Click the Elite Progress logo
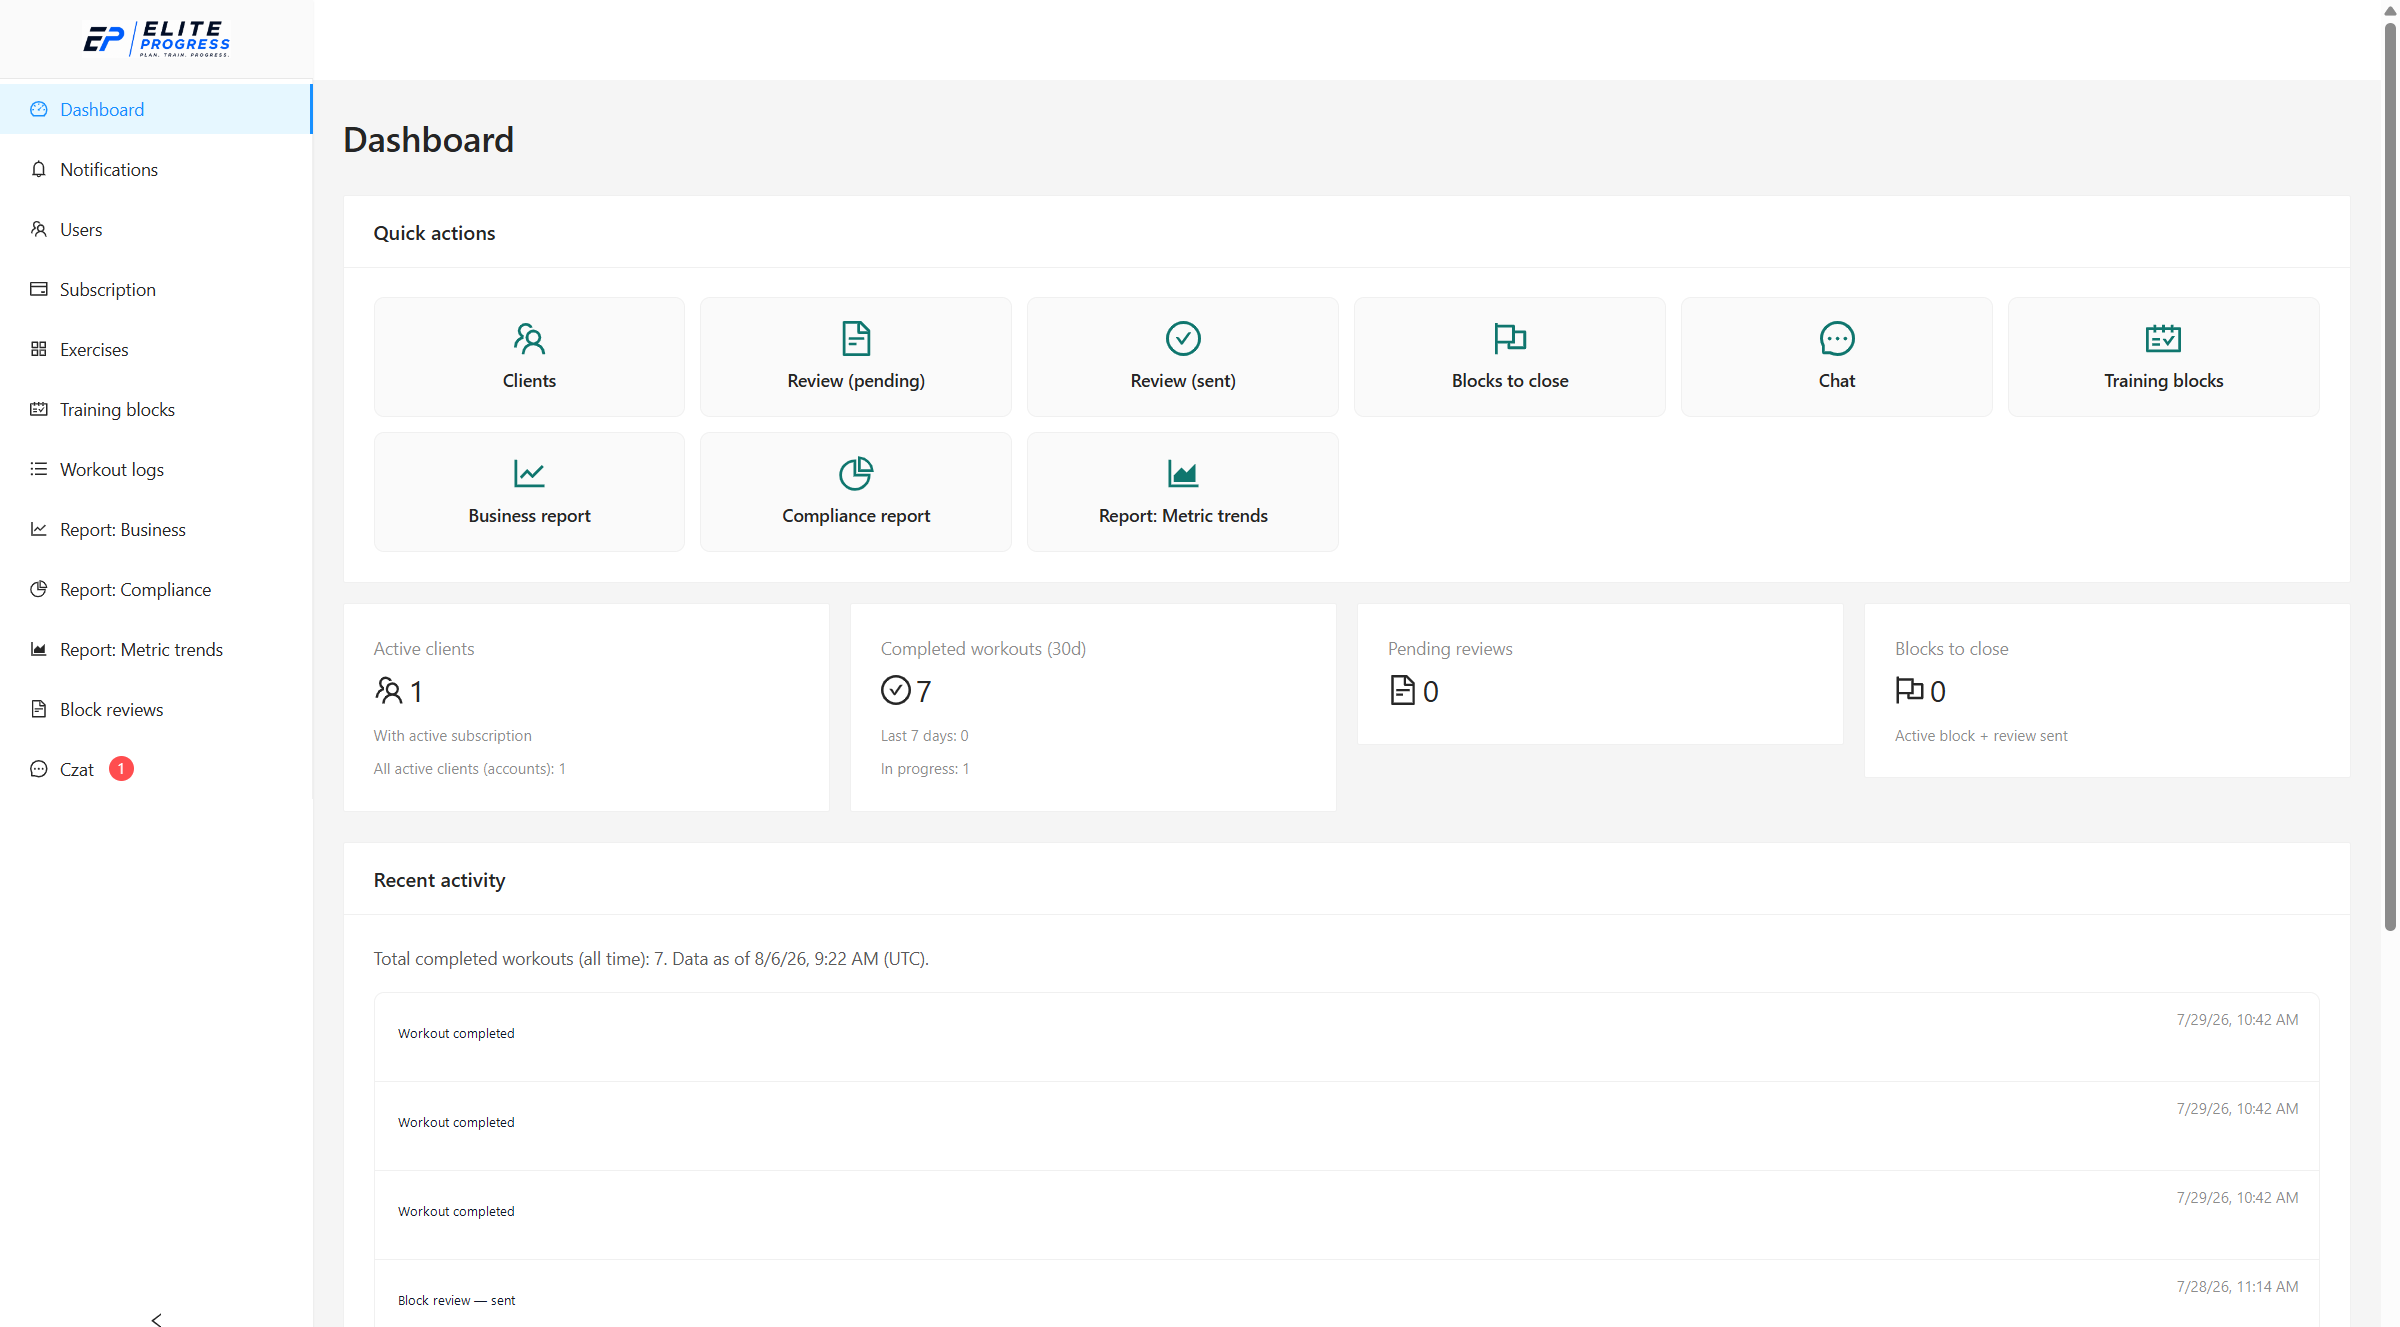 (156, 39)
